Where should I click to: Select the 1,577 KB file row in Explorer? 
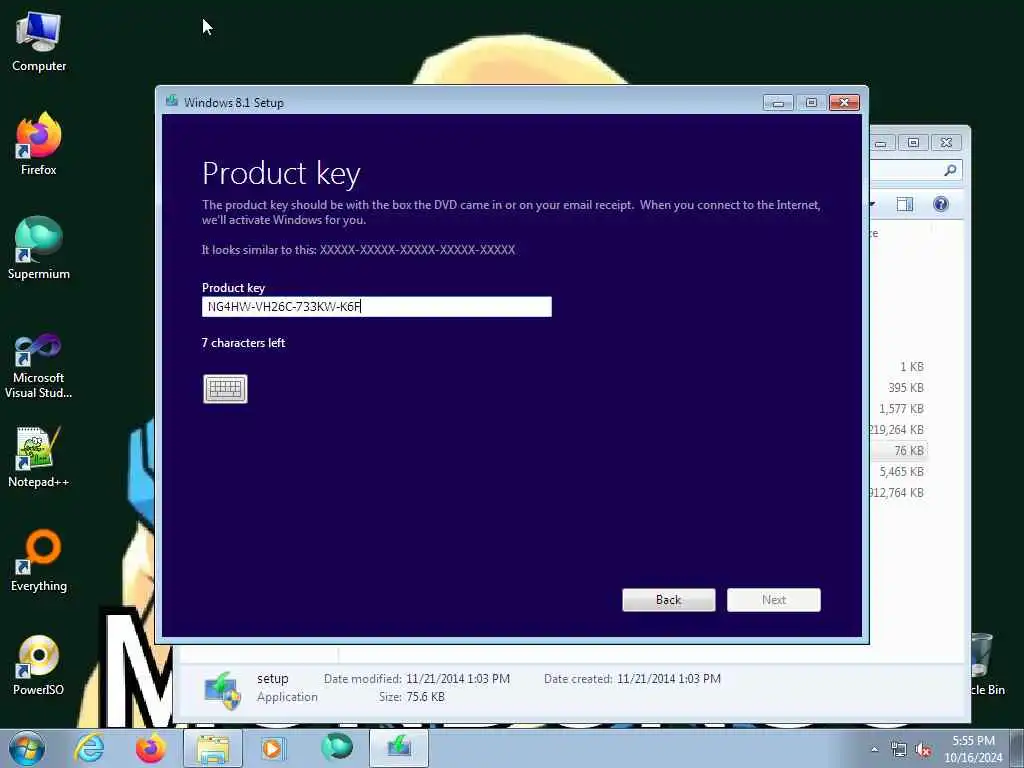click(x=899, y=409)
